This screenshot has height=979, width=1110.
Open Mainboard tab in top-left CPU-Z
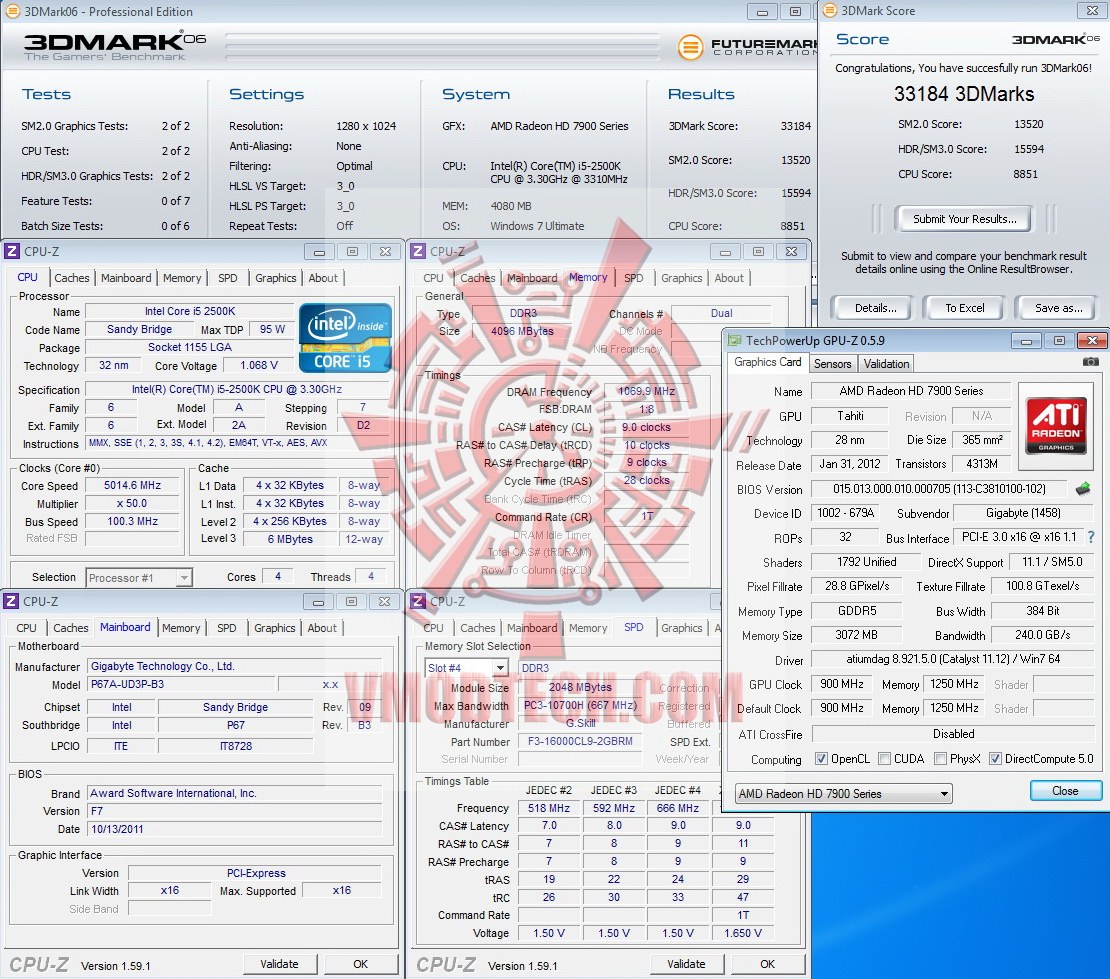(x=126, y=278)
